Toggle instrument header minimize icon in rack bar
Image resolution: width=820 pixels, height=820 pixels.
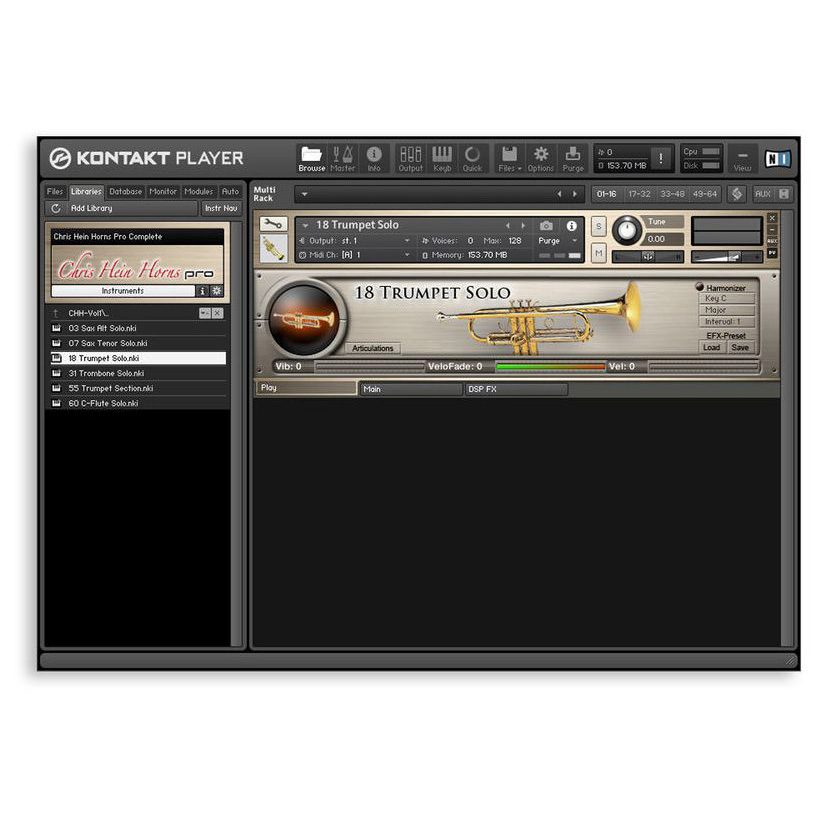[783, 194]
